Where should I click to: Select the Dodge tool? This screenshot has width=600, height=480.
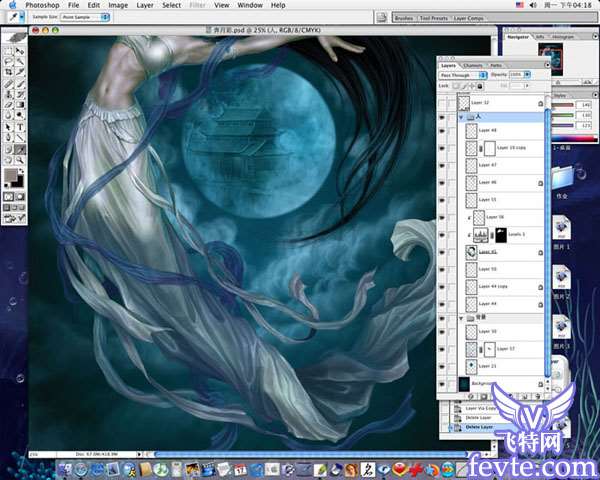[20, 115]
